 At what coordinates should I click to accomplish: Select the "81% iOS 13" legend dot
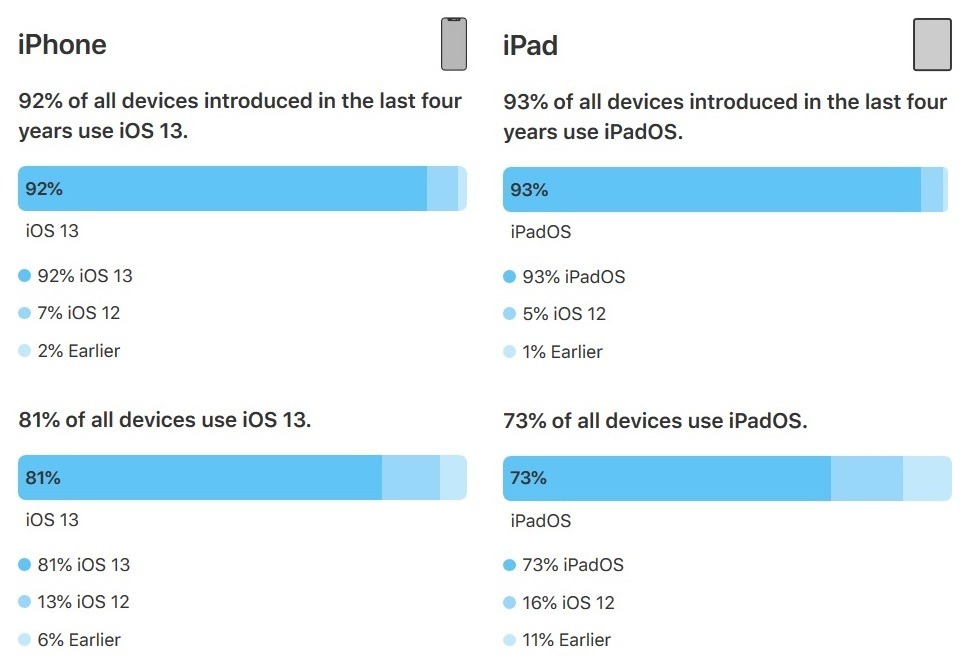[25, 565]
